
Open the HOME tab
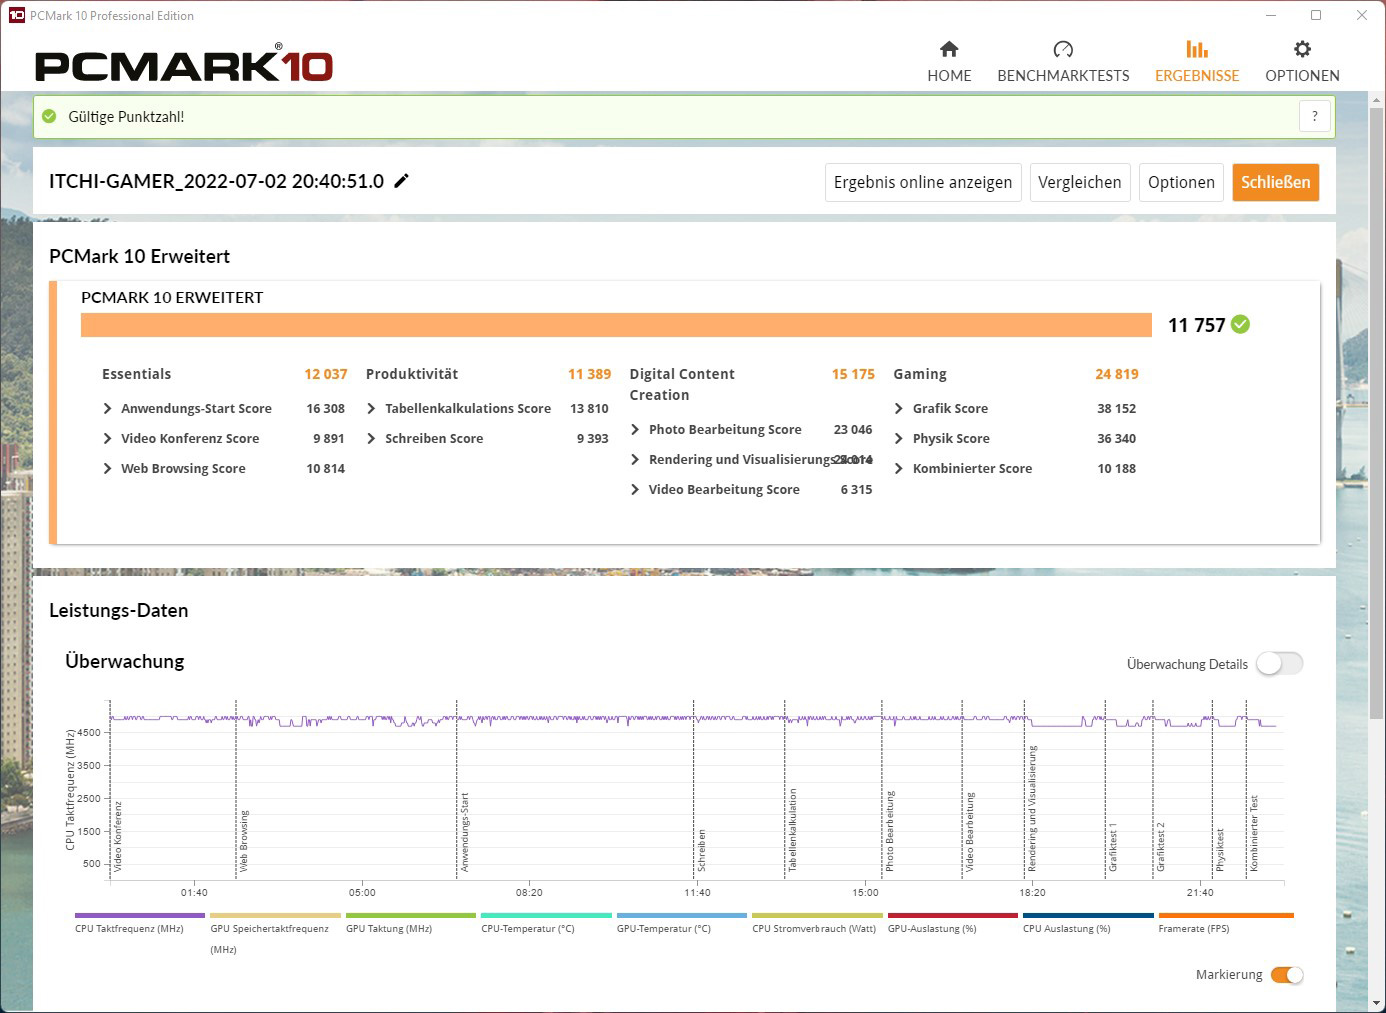pyautogui.click(x=949, y=62)
